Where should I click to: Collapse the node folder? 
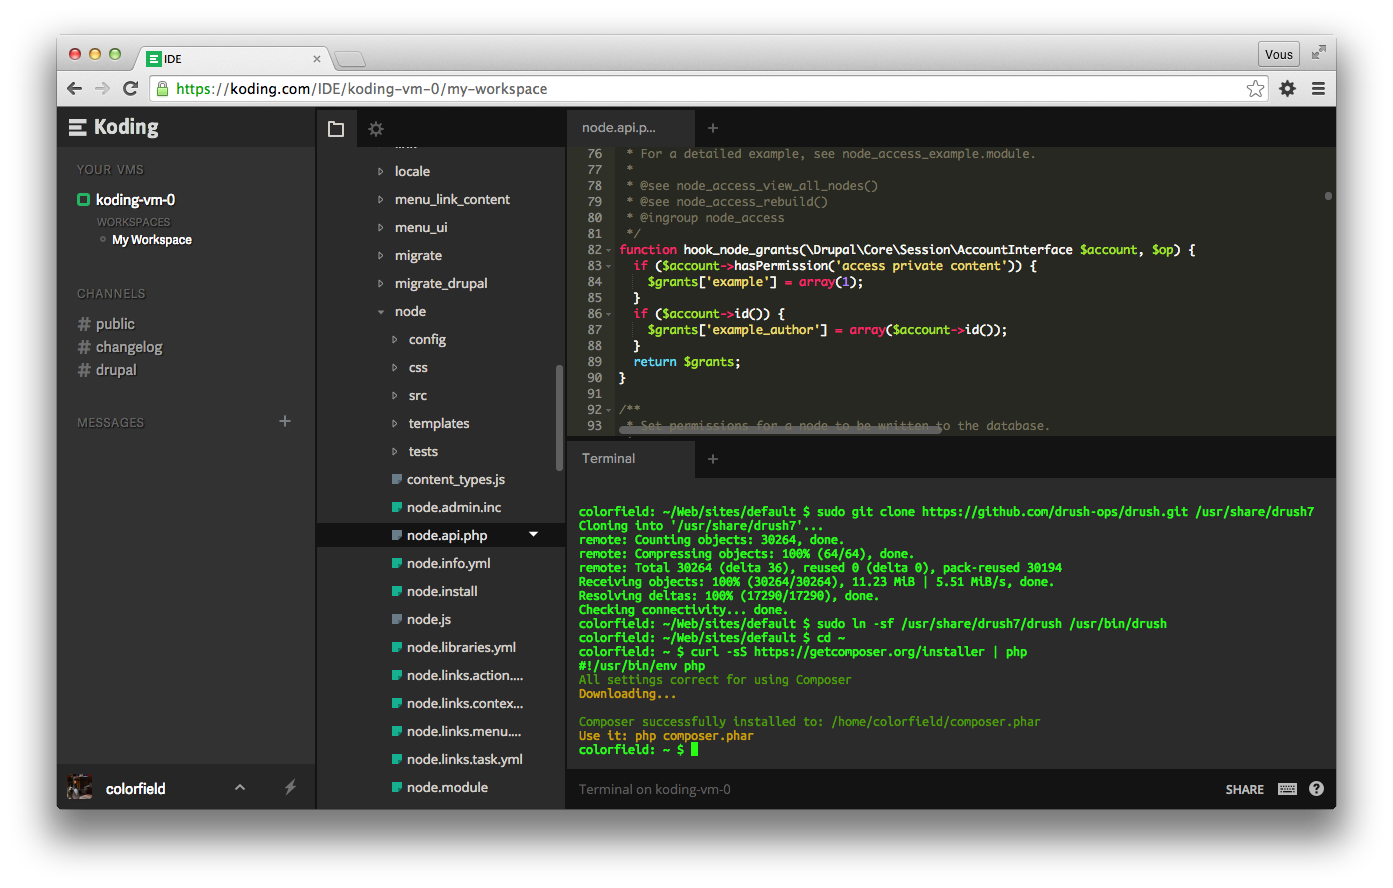pos(380,311)
